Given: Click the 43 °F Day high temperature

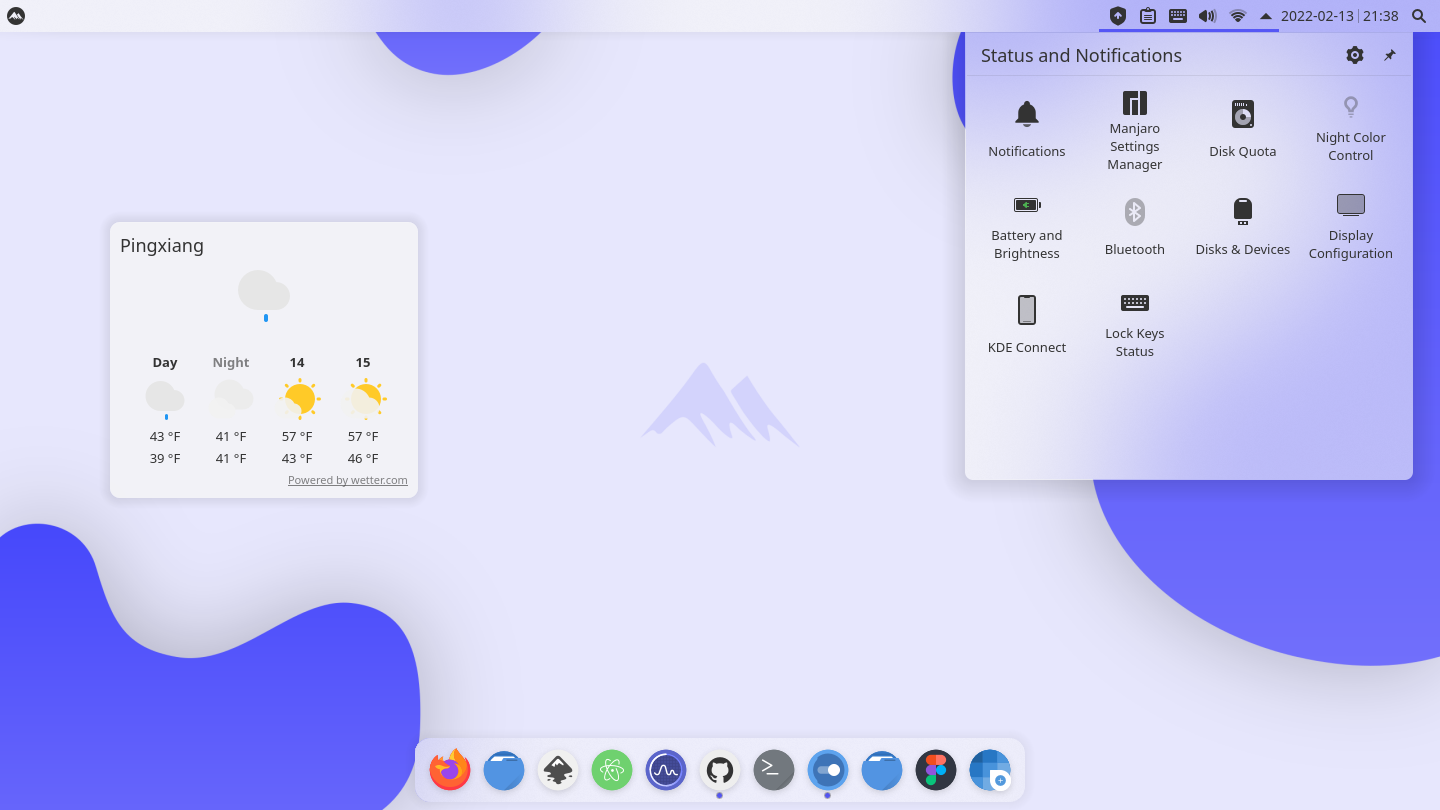Looking at the screenshot, I should coord(165,437).
